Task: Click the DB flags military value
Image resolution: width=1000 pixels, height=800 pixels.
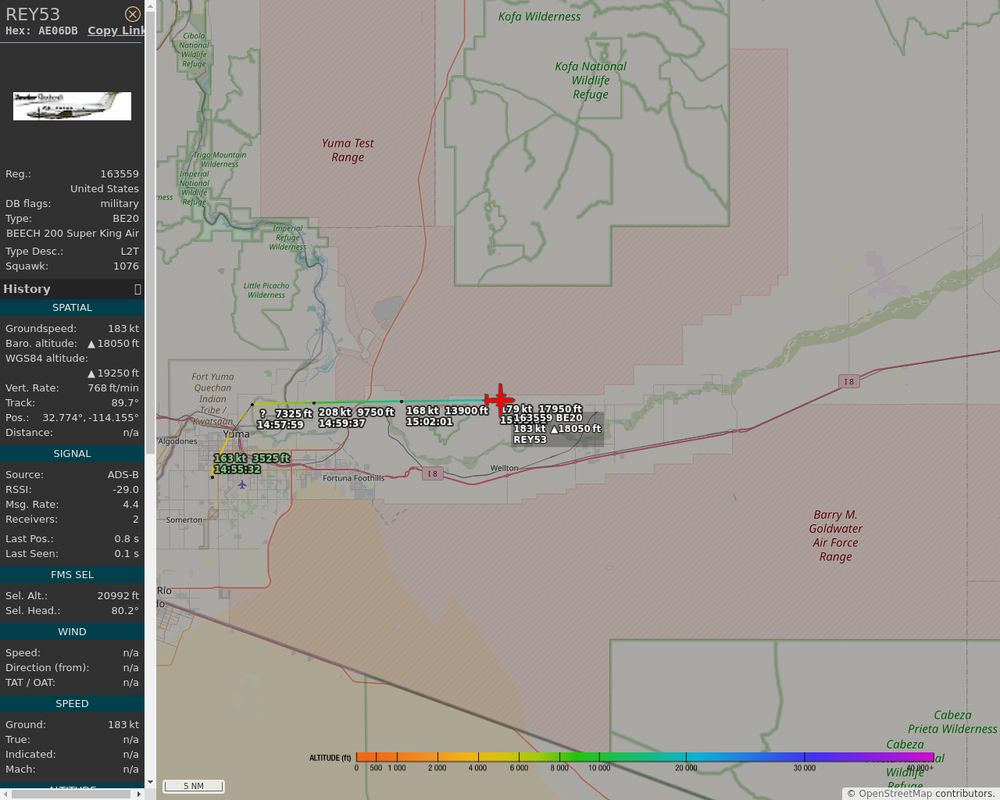Action: pyautogui.click(x=119, y=204)
